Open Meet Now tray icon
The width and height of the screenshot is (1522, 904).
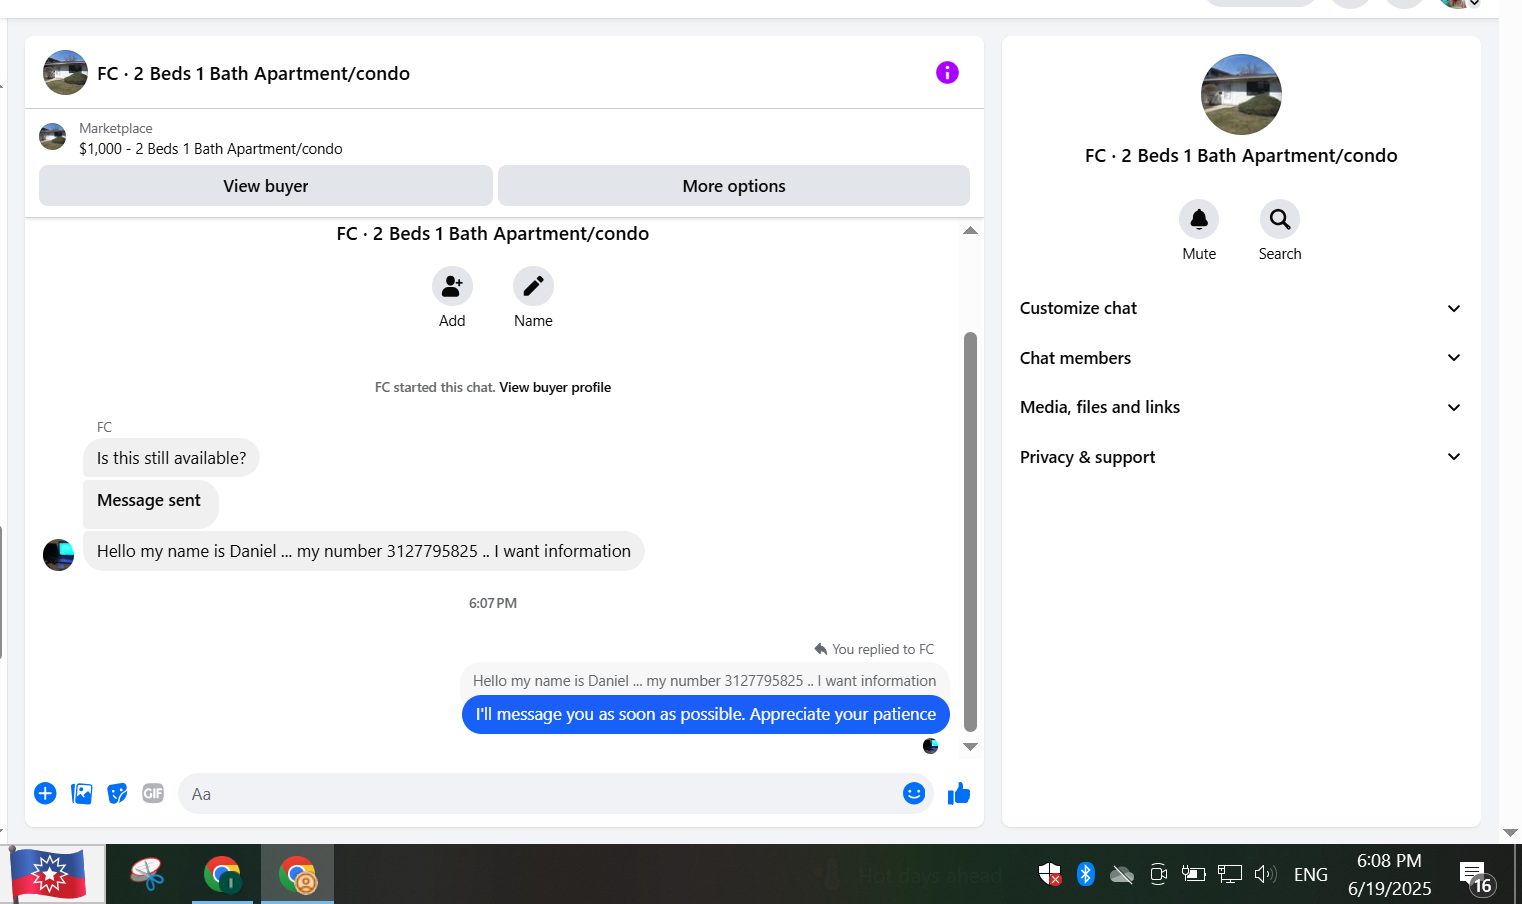(x=1158, y=874)
